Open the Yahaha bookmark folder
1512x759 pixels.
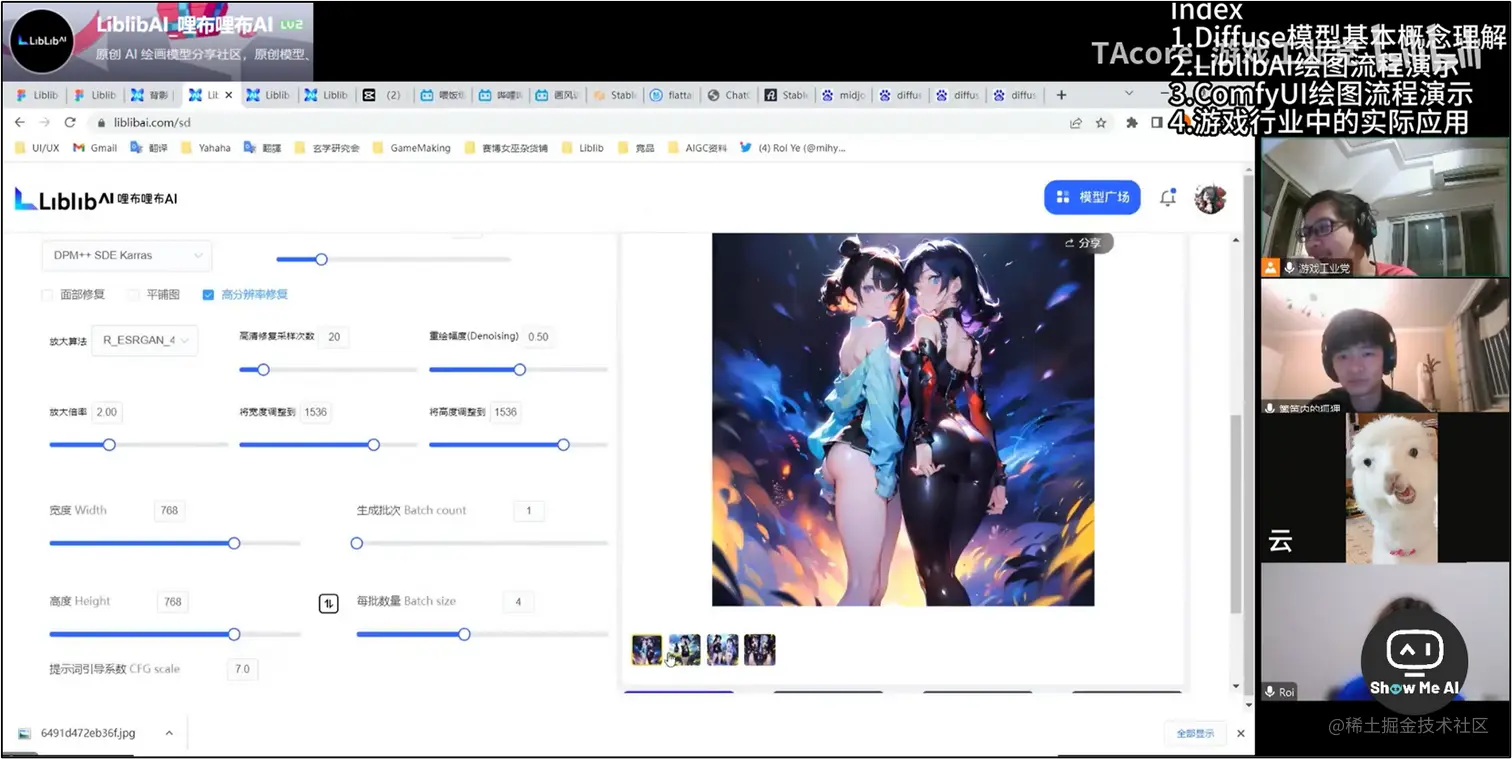pos(205,148)
